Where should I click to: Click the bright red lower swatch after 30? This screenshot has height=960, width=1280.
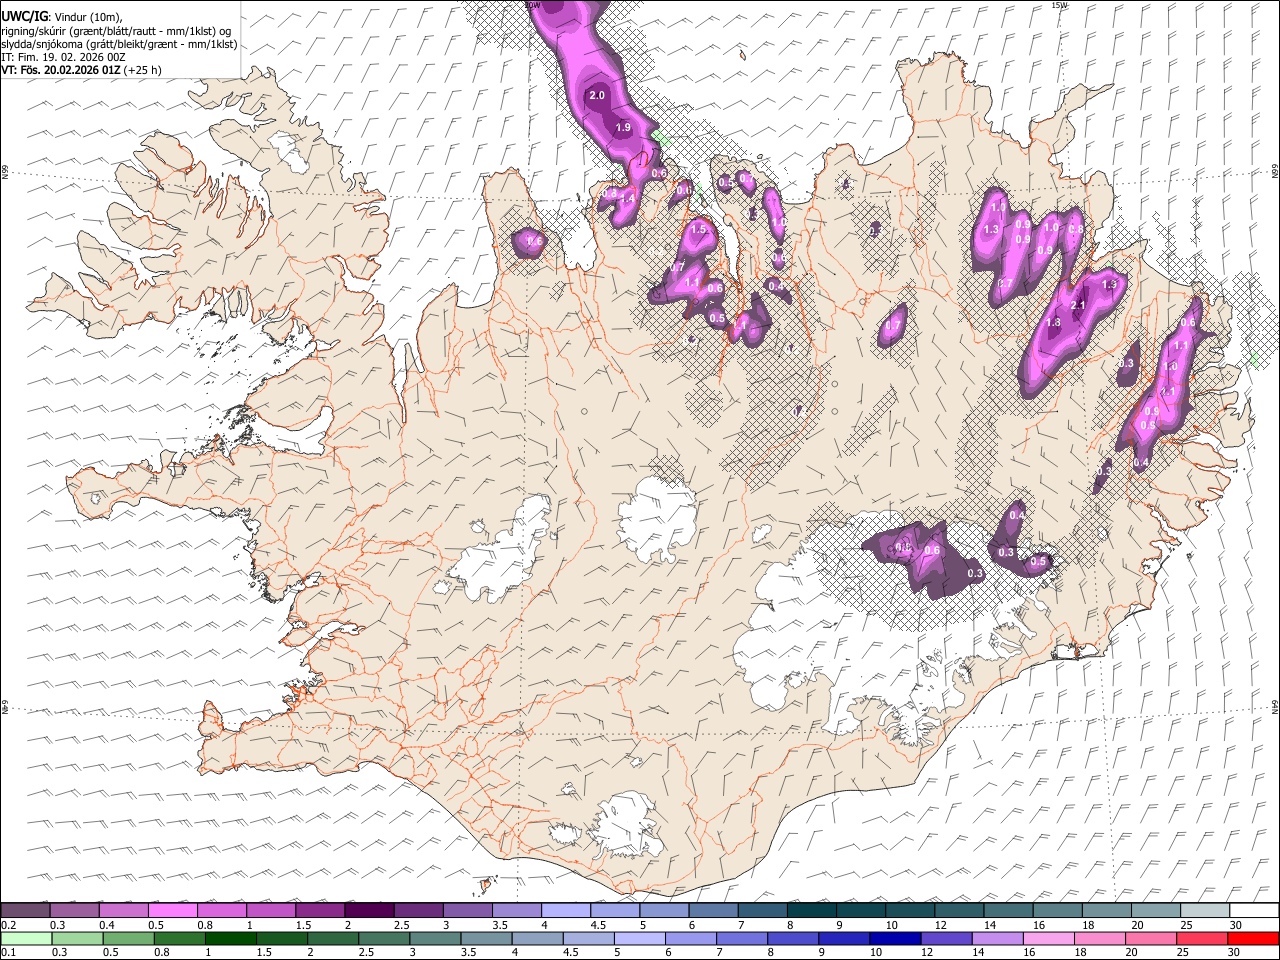(x=1252, y=938)
